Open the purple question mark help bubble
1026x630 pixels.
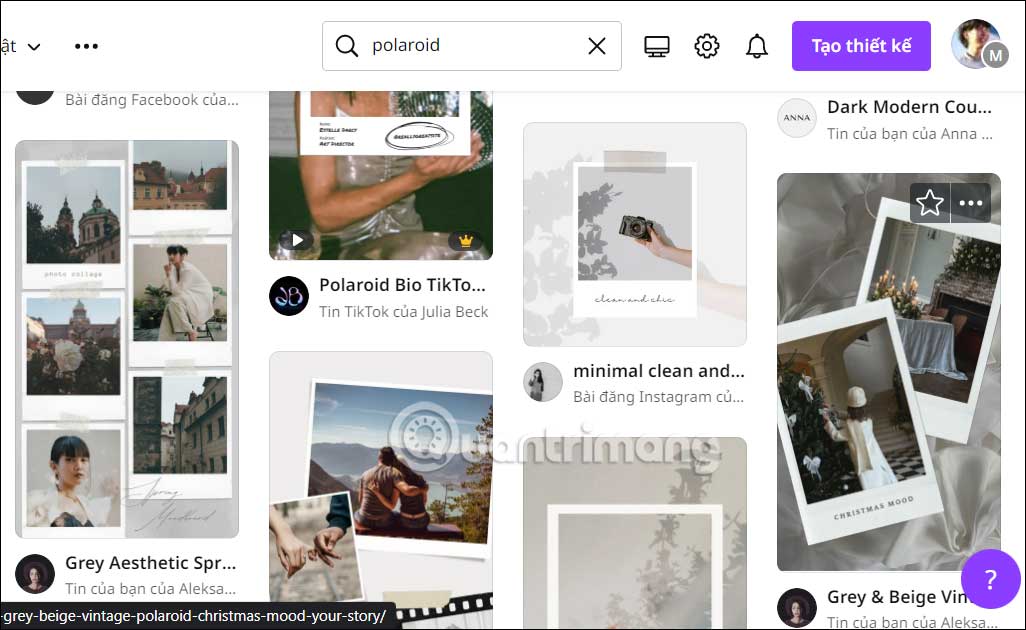coord(990,580)
